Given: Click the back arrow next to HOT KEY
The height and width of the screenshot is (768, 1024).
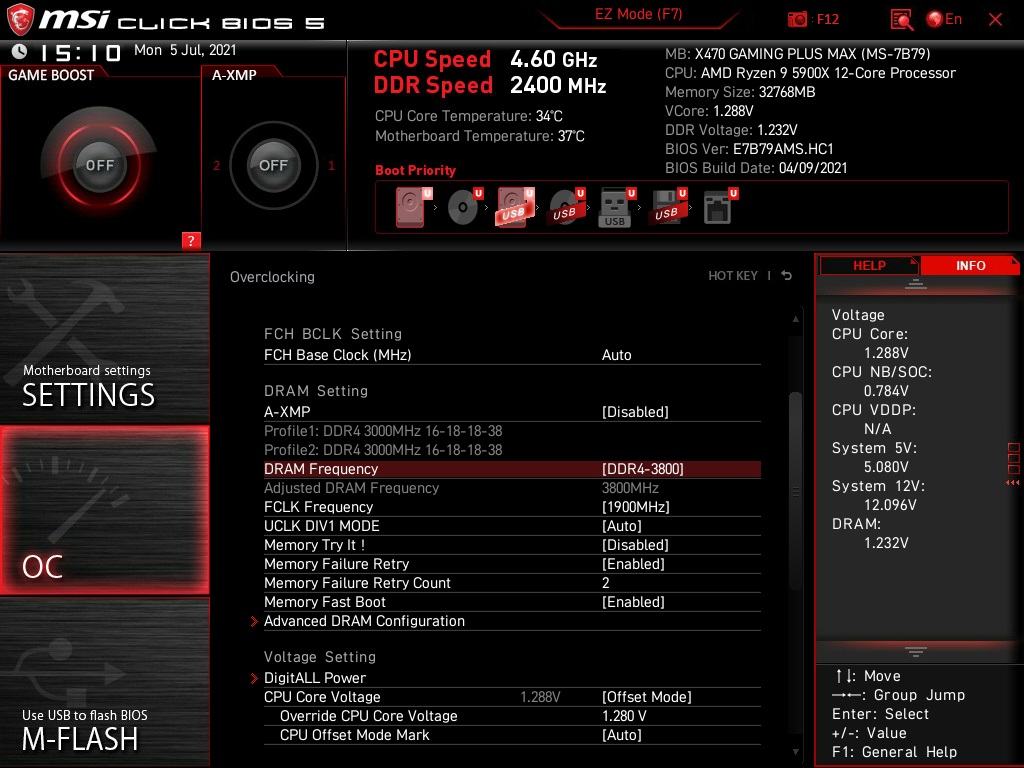Looking at the screenshot, I should [x=786, y=276].
